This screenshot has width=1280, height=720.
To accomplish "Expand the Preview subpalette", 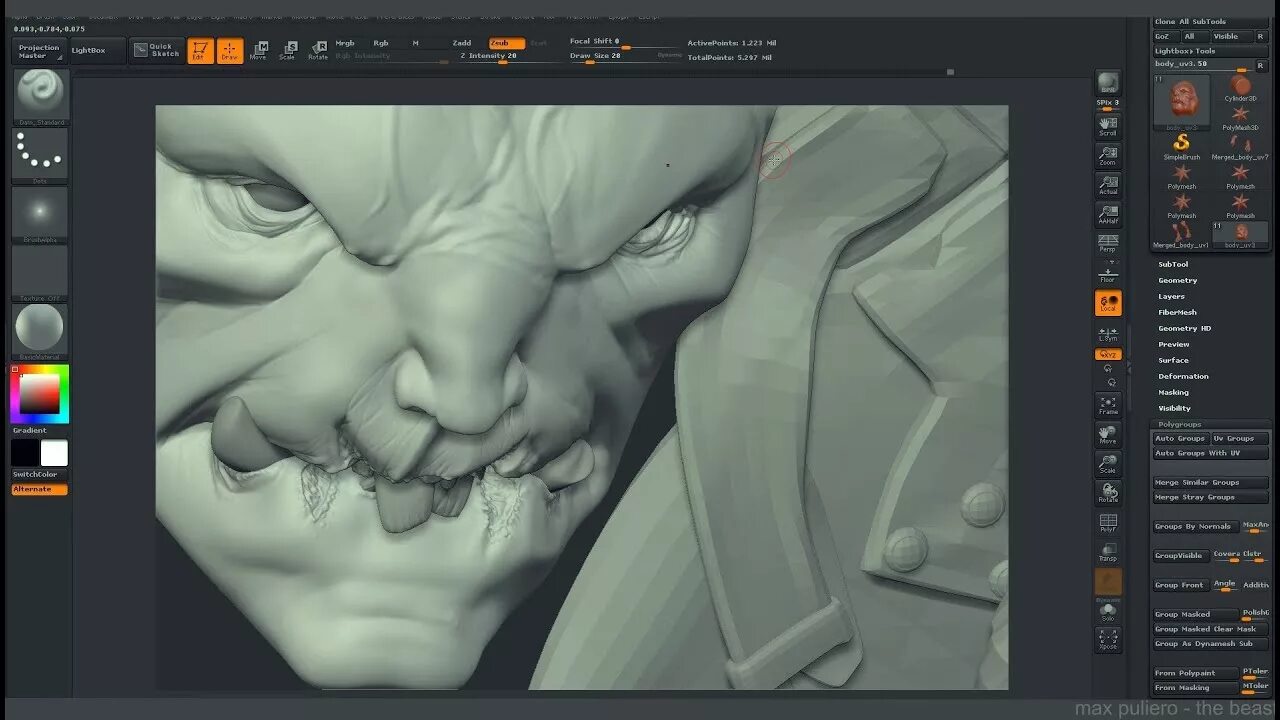I will (1174, 344).
